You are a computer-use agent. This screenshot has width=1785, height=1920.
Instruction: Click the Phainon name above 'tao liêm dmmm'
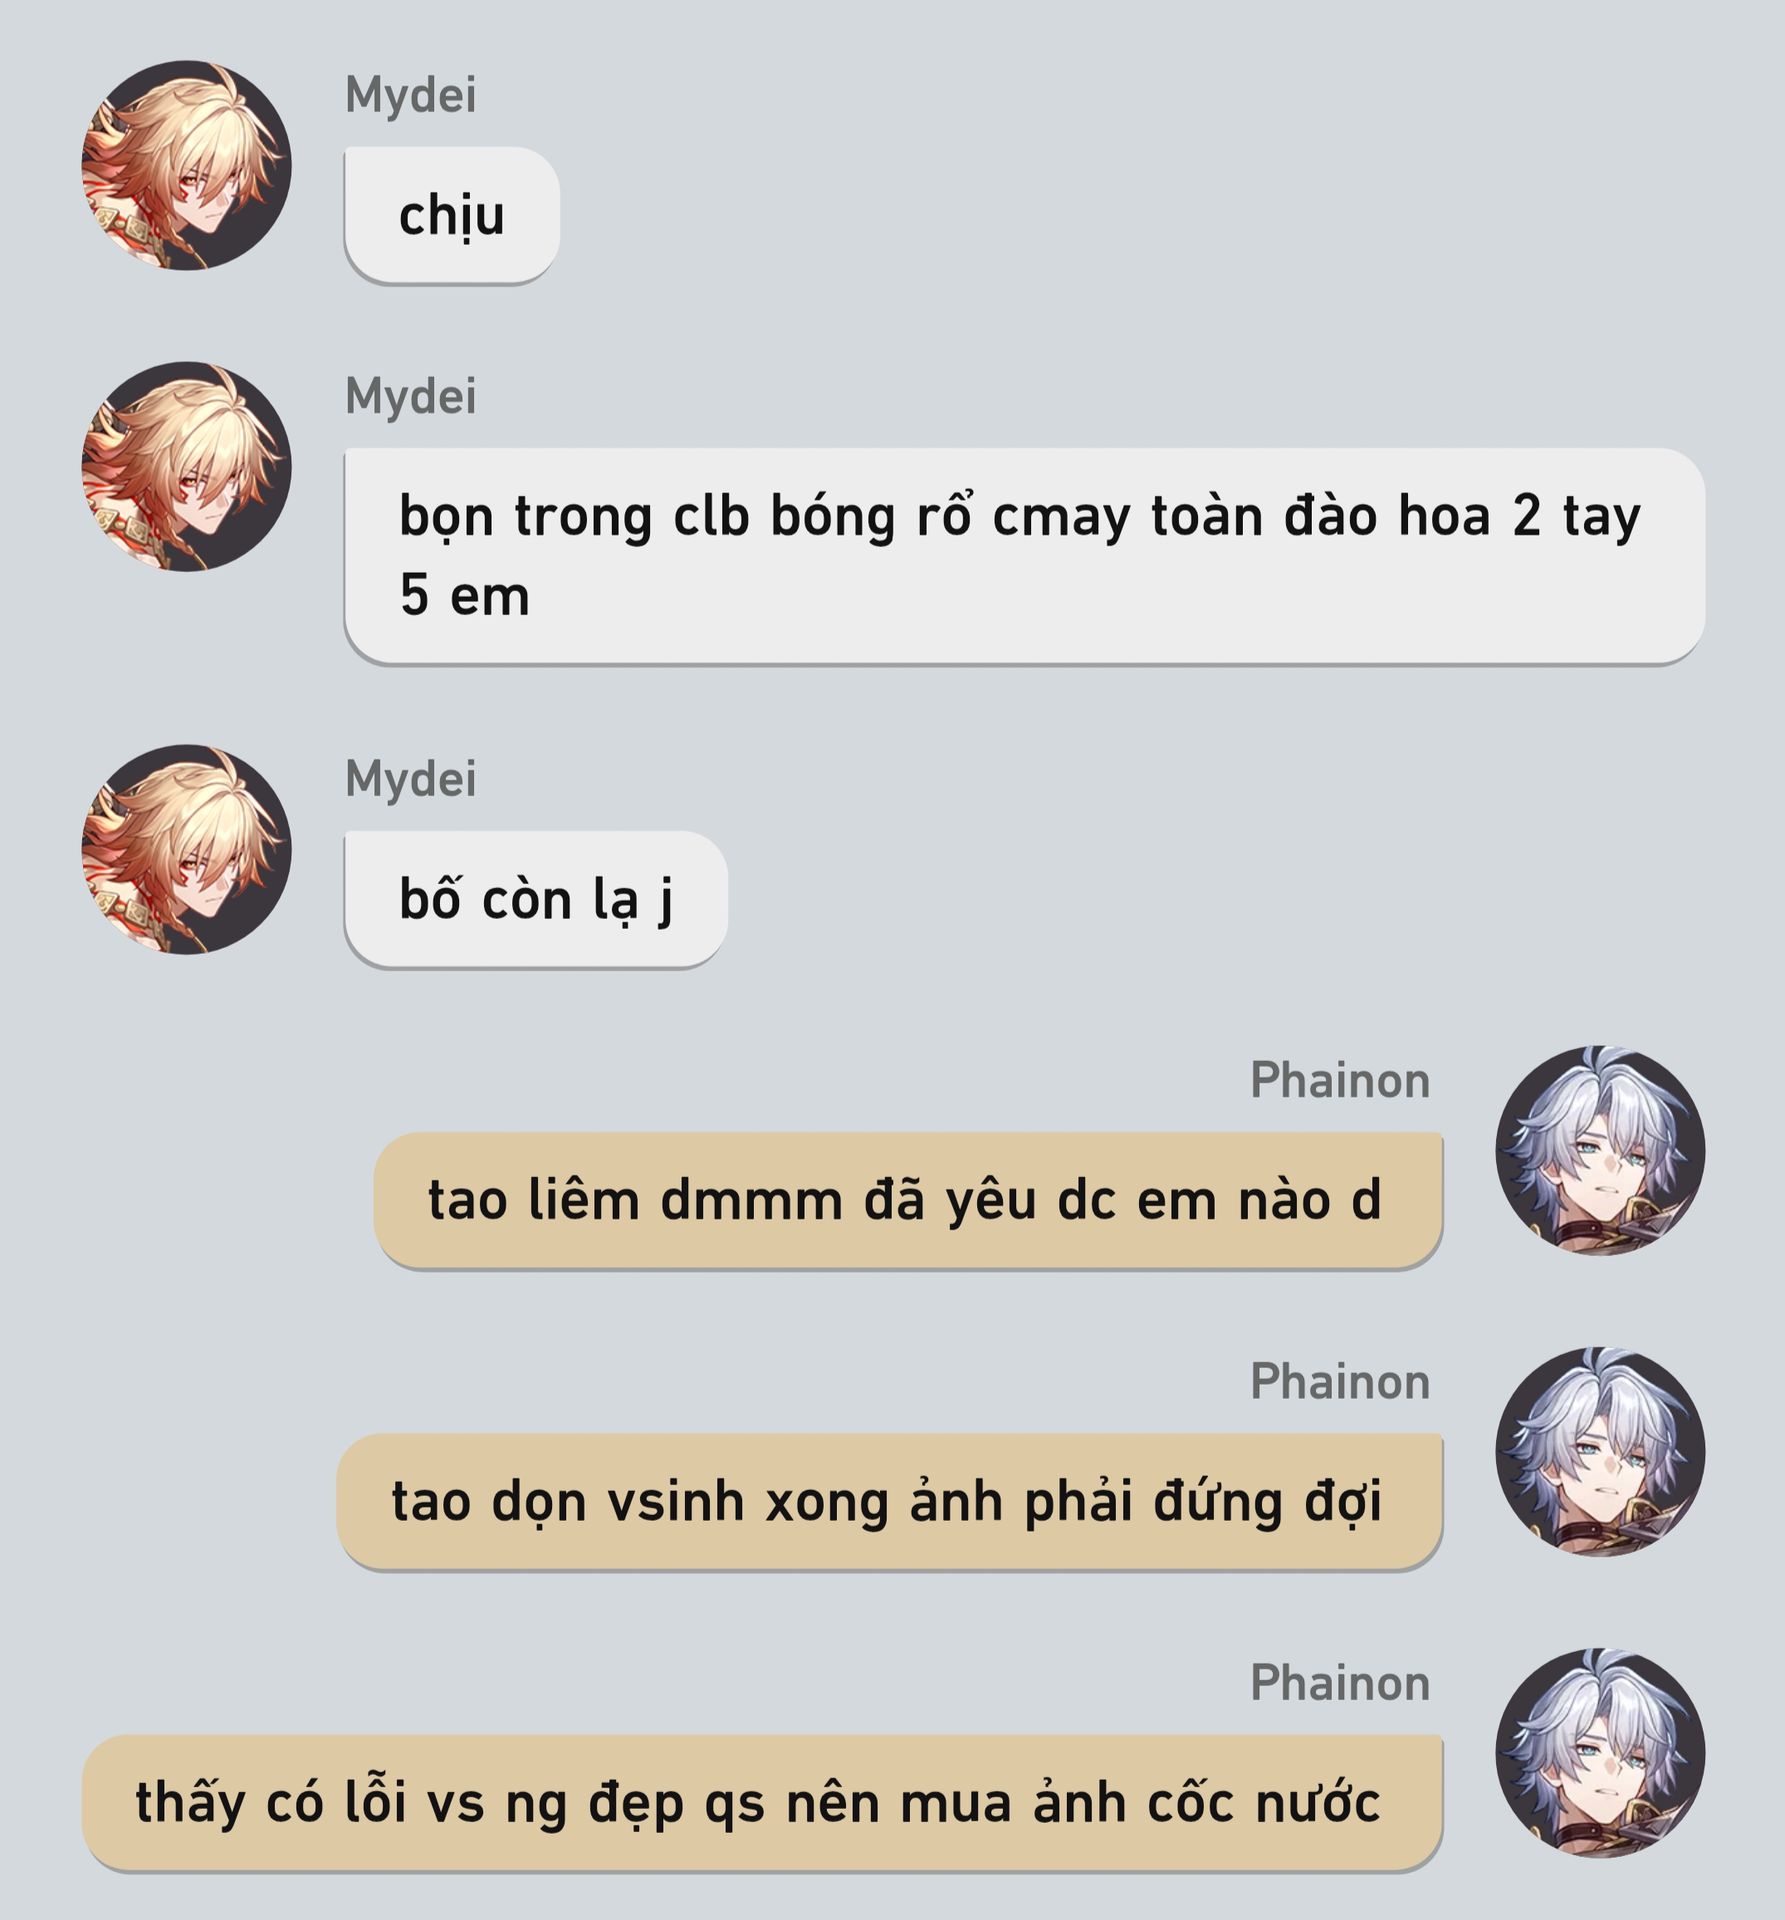point(1340,1081)
